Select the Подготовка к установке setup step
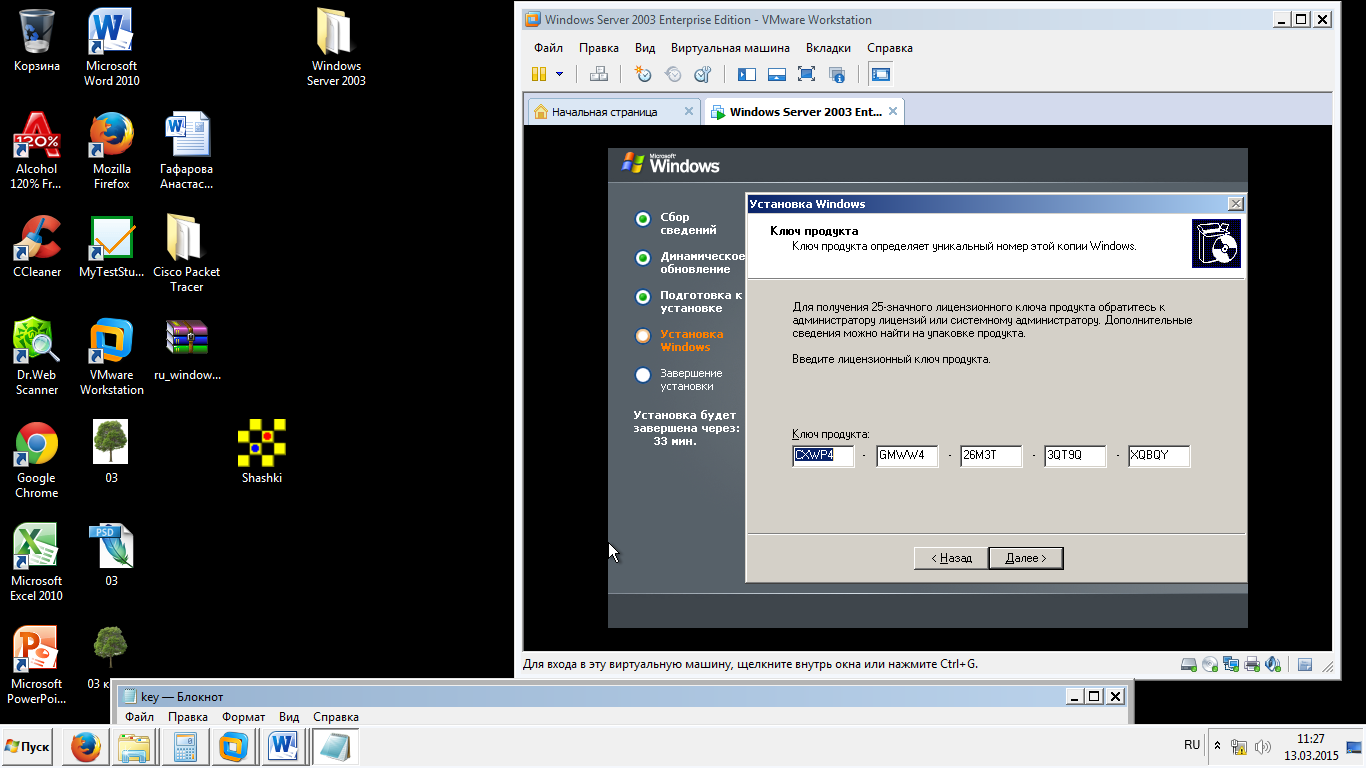 pos(690,302)
